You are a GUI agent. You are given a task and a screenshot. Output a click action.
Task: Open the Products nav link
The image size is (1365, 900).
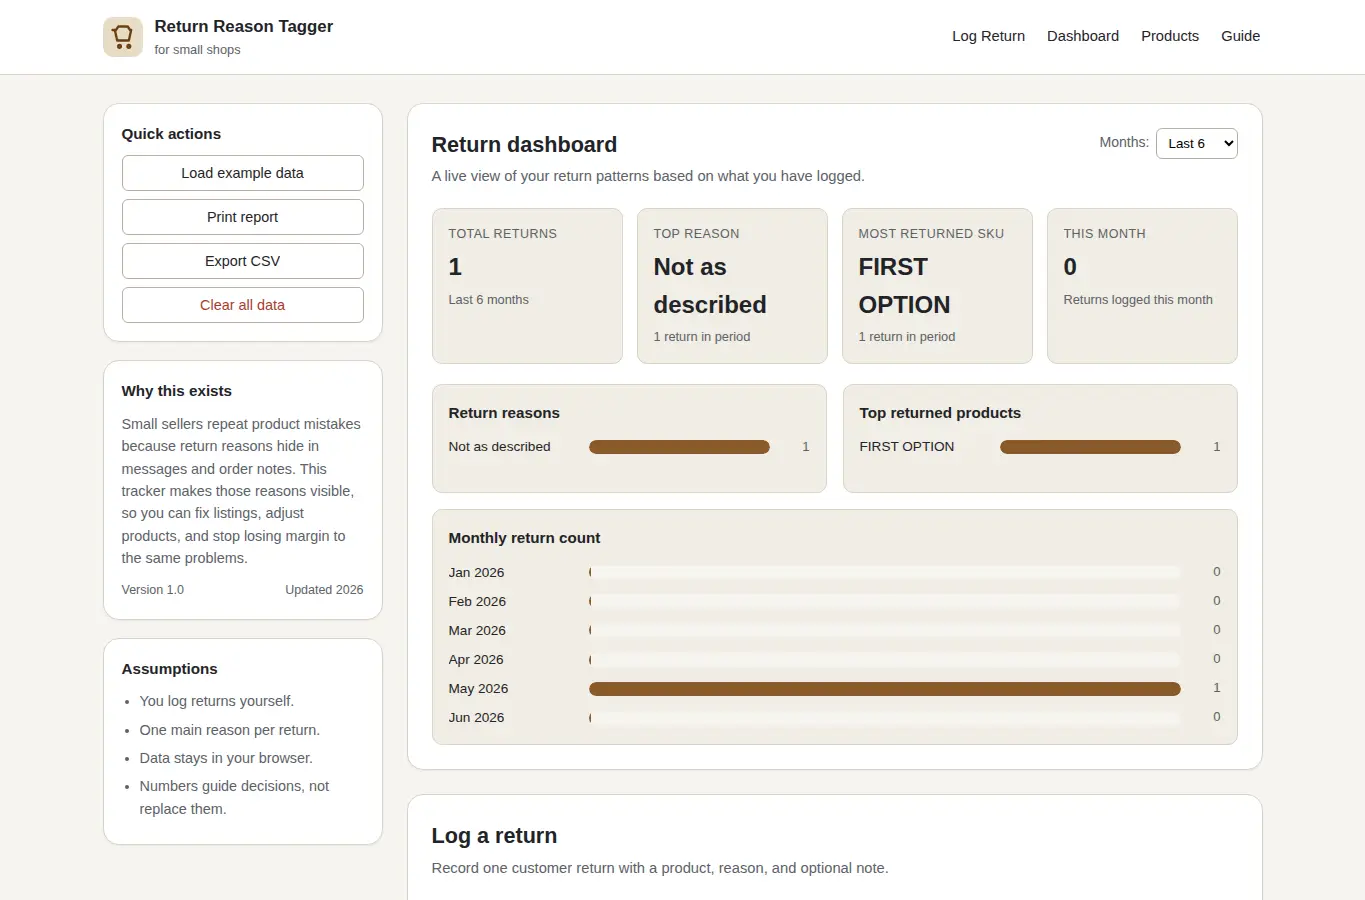pos(1170,36)
